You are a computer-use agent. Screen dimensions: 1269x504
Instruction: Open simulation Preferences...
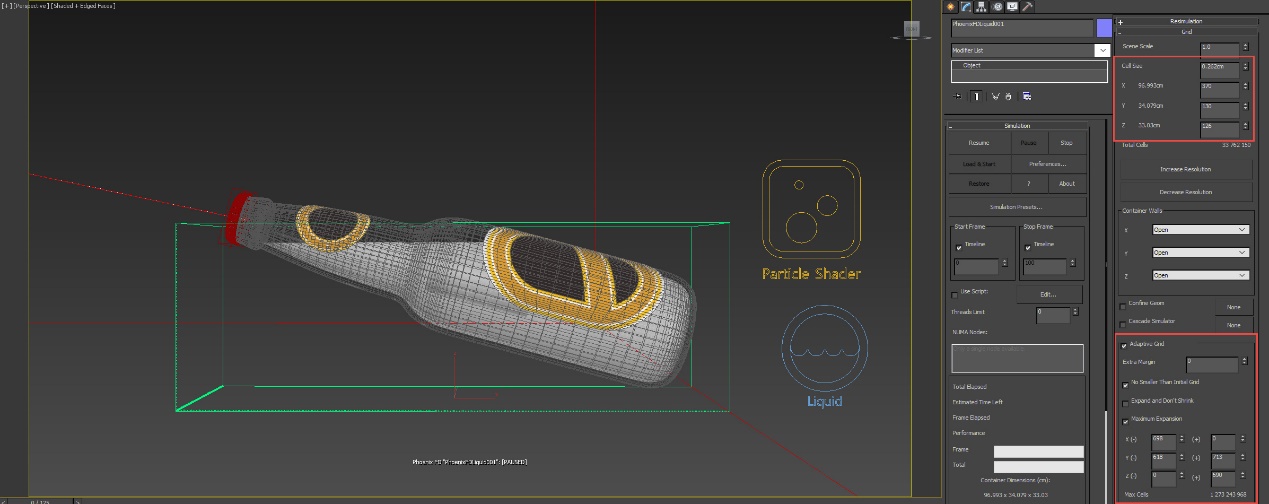tap(1048, 163)
